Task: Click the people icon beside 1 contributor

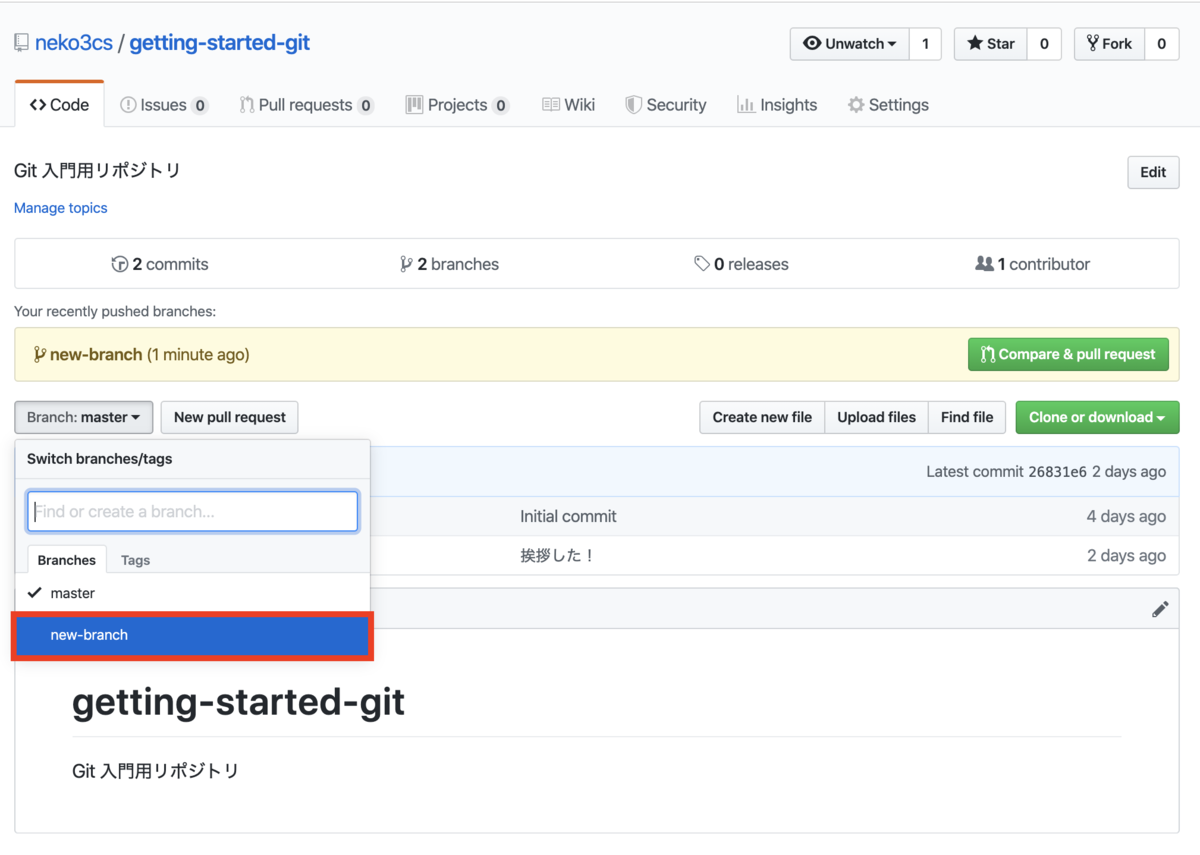Action: (x=984, y=264)
